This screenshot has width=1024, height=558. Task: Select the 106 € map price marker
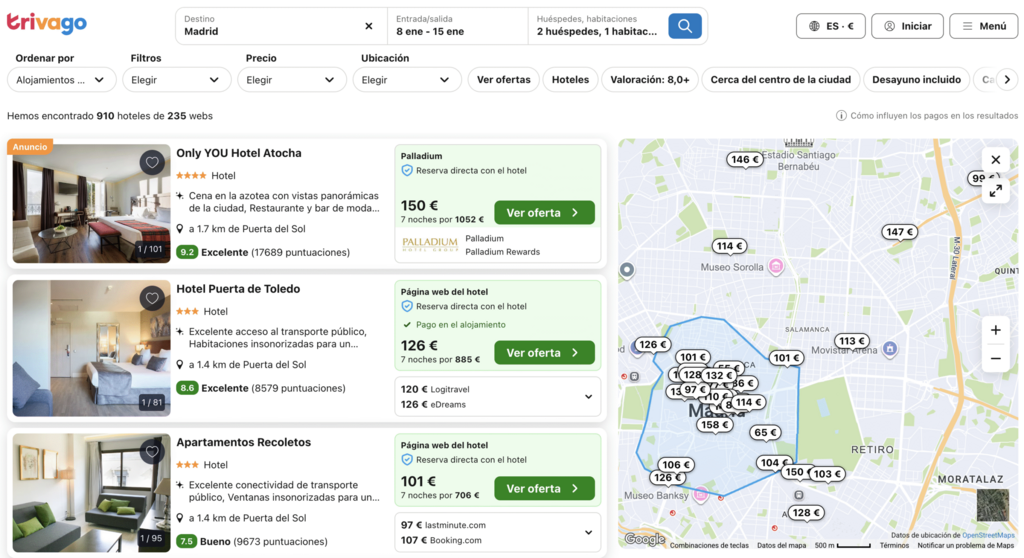coord(675,465)
